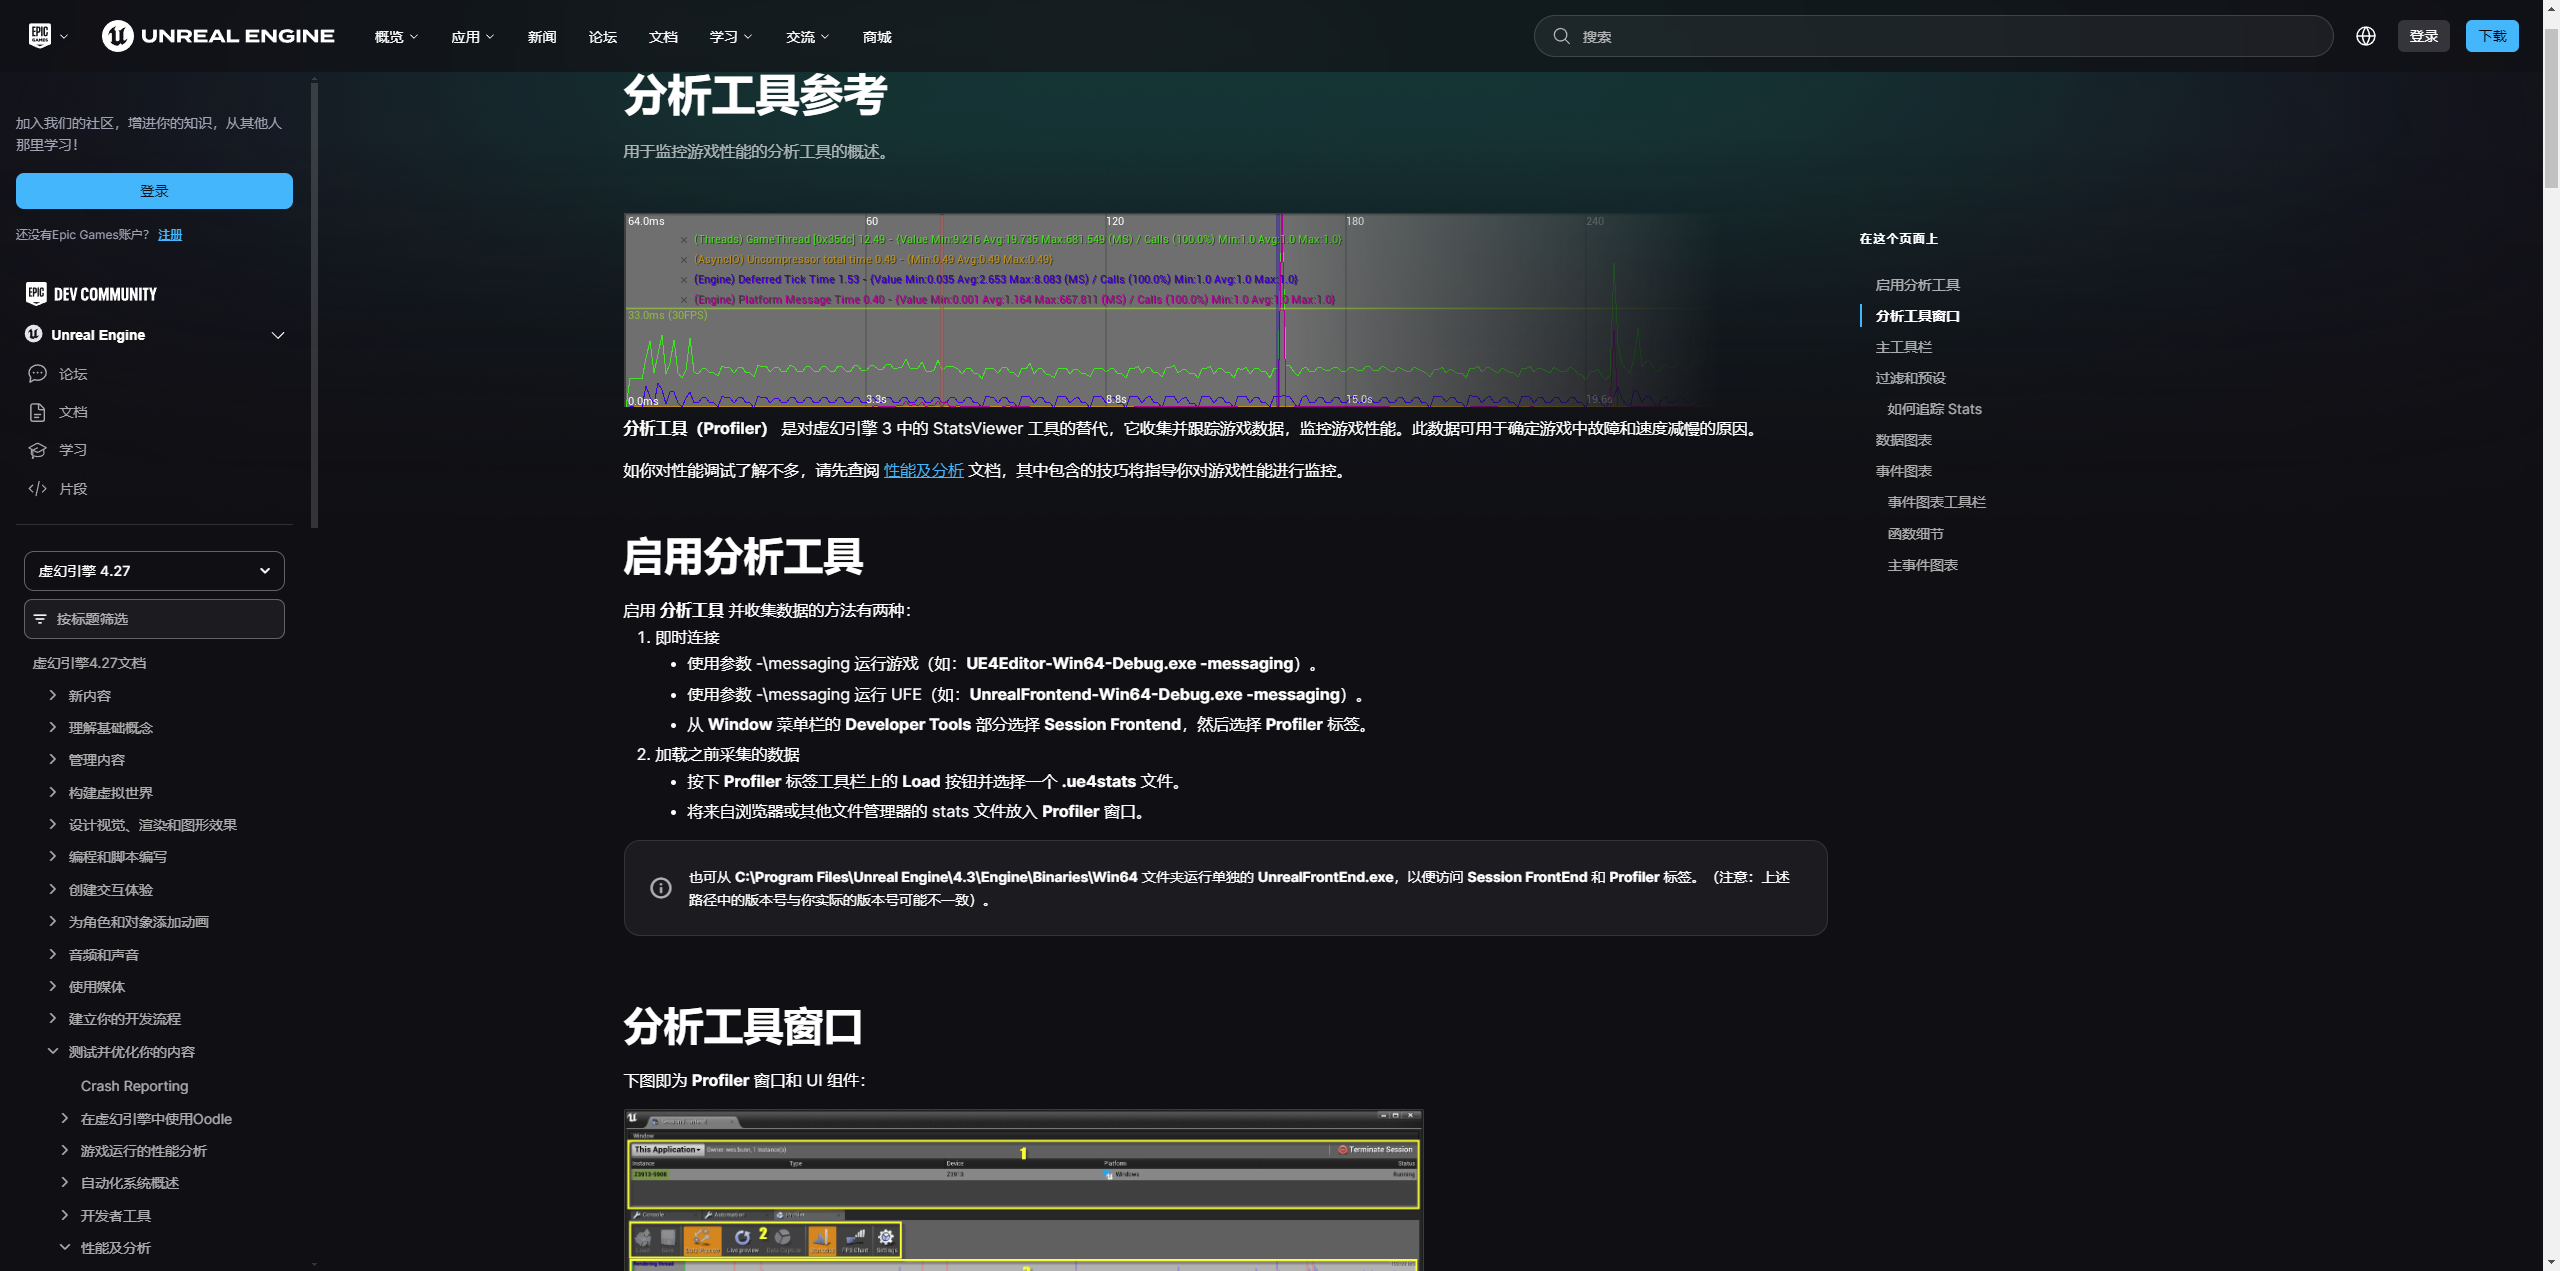The height and width of the screenshot is (1271, 2560).
Task: Expand the 新内容 tree item
Action: (x=53, y=695)
